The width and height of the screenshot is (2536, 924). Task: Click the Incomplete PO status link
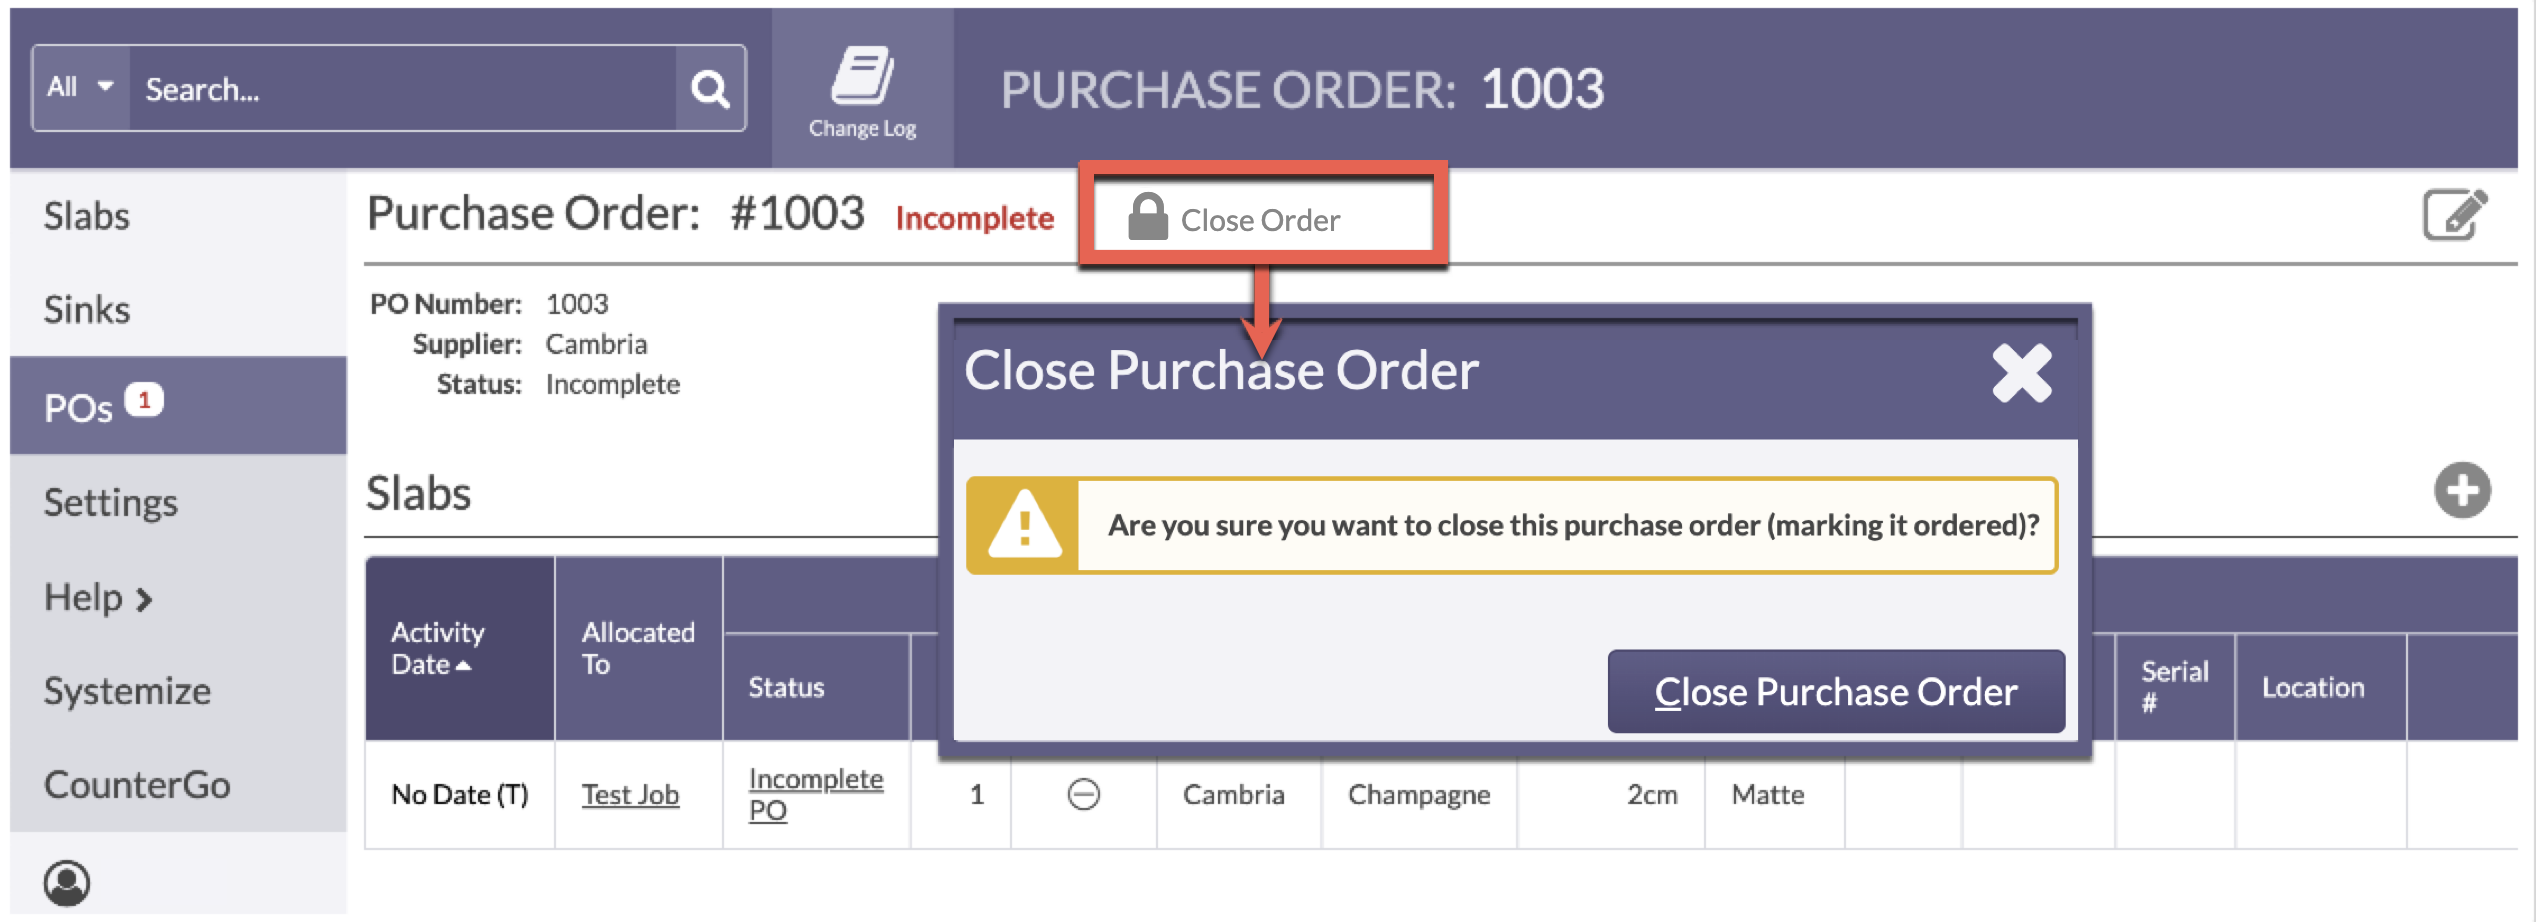815,794
